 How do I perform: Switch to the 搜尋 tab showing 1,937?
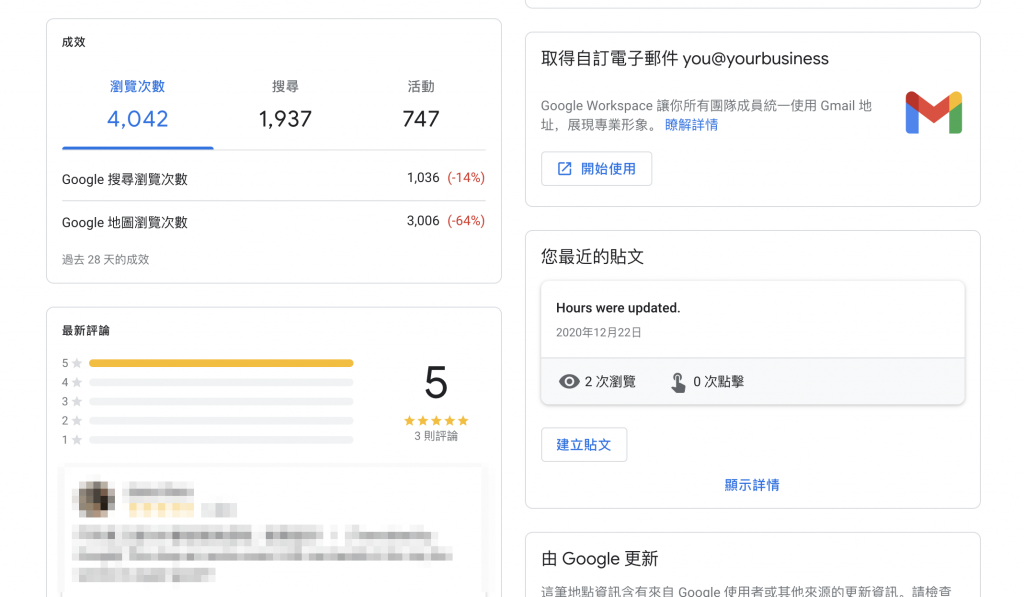click(285, 105)
